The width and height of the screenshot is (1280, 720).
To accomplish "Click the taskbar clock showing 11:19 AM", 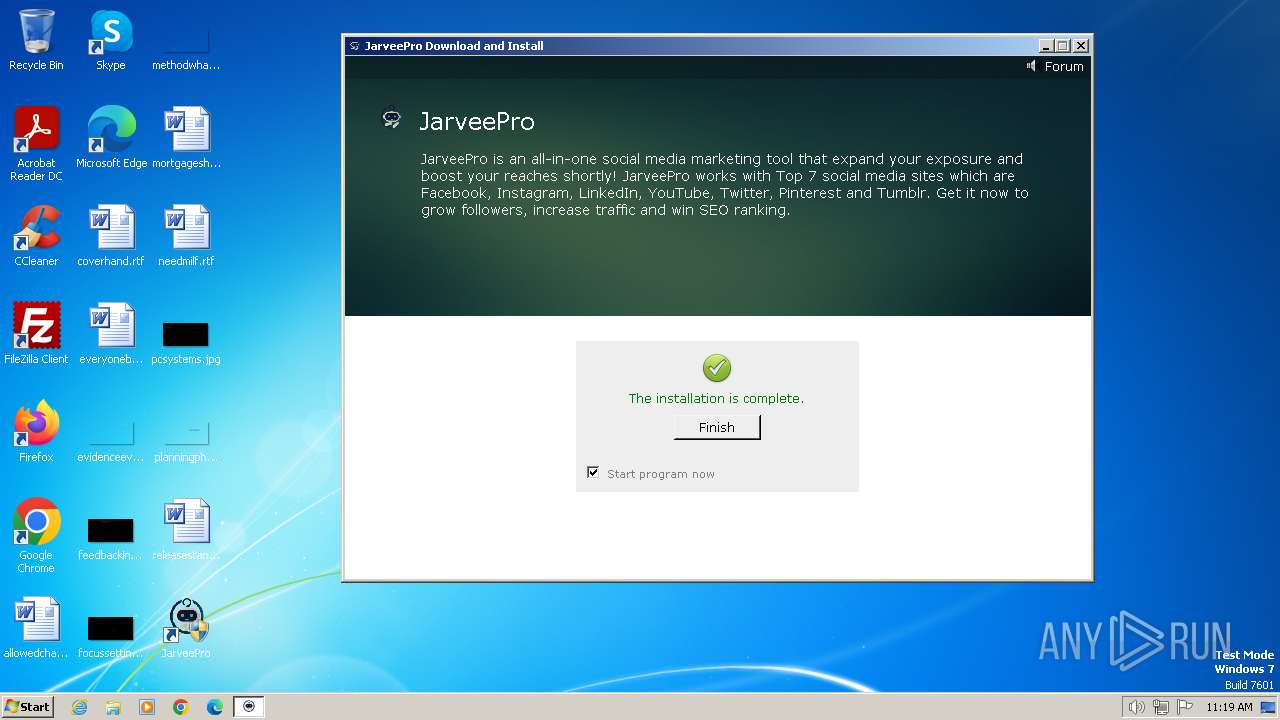I will tap(1229, 707).
